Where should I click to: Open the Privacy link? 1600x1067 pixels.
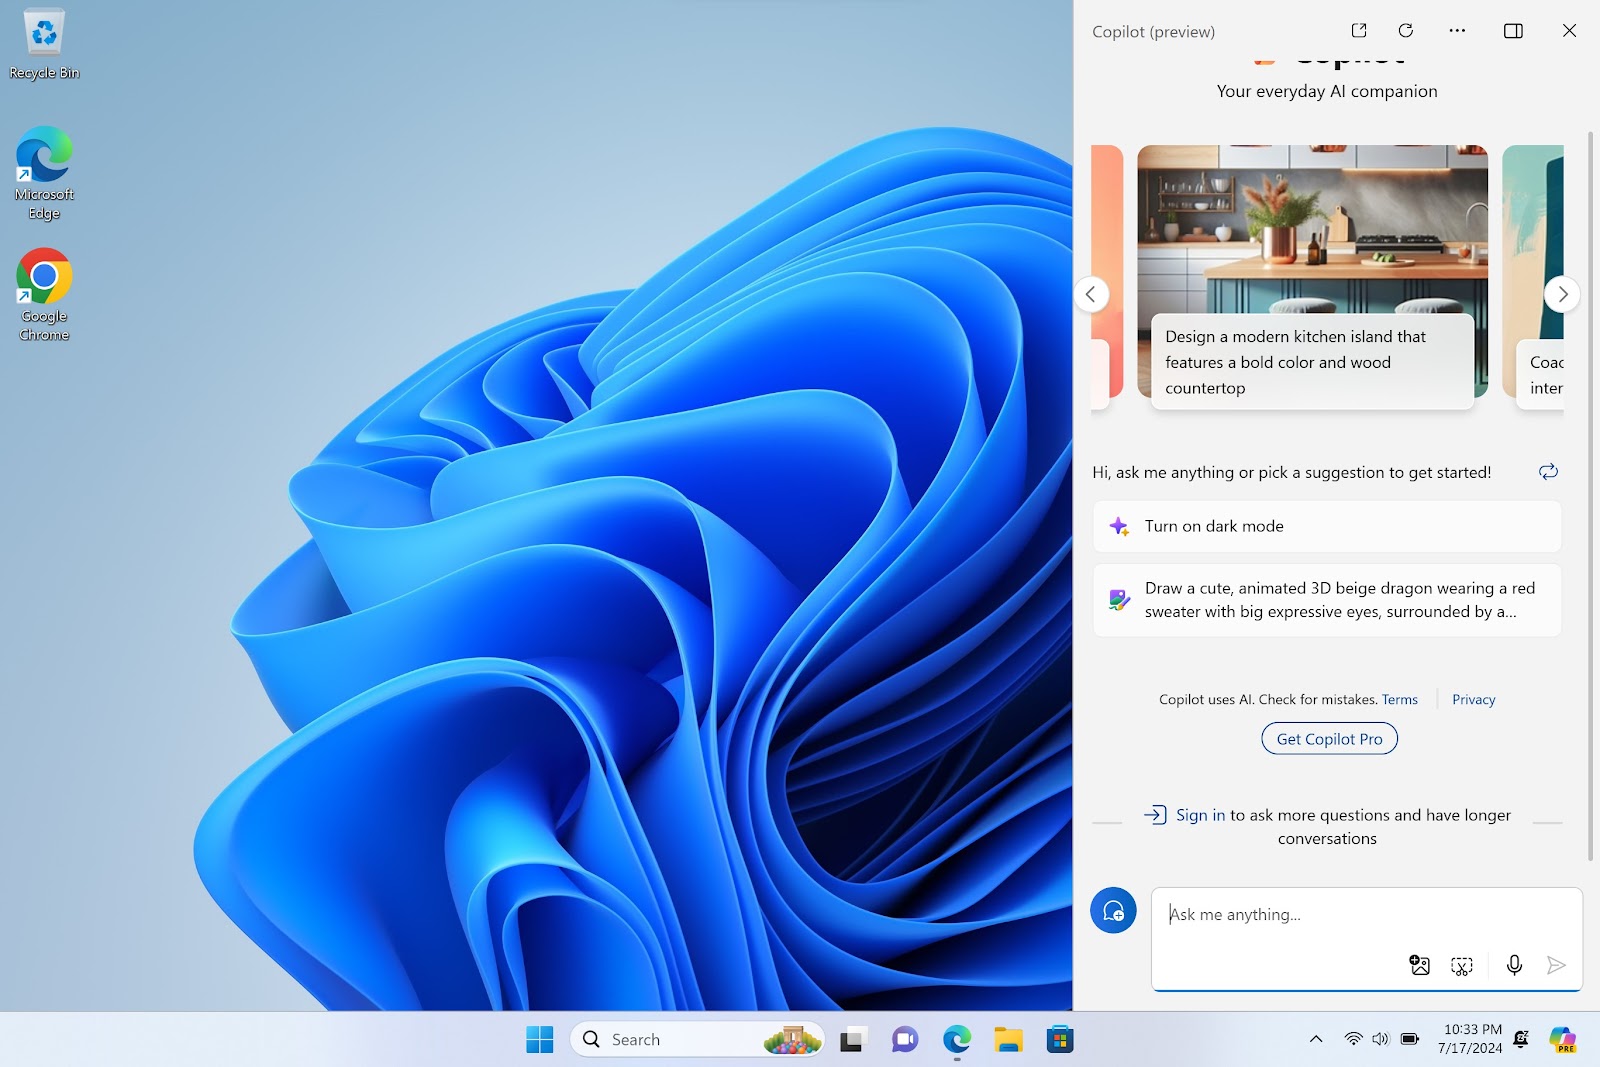pyautogui.click(x=1473, y=699)
